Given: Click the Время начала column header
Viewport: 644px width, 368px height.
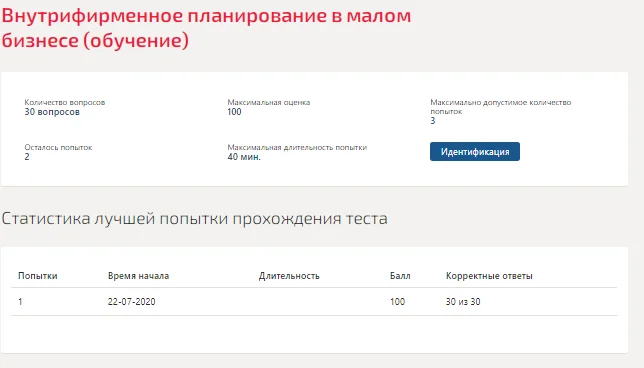Looking at the screenshot, I should click(138, 276).
